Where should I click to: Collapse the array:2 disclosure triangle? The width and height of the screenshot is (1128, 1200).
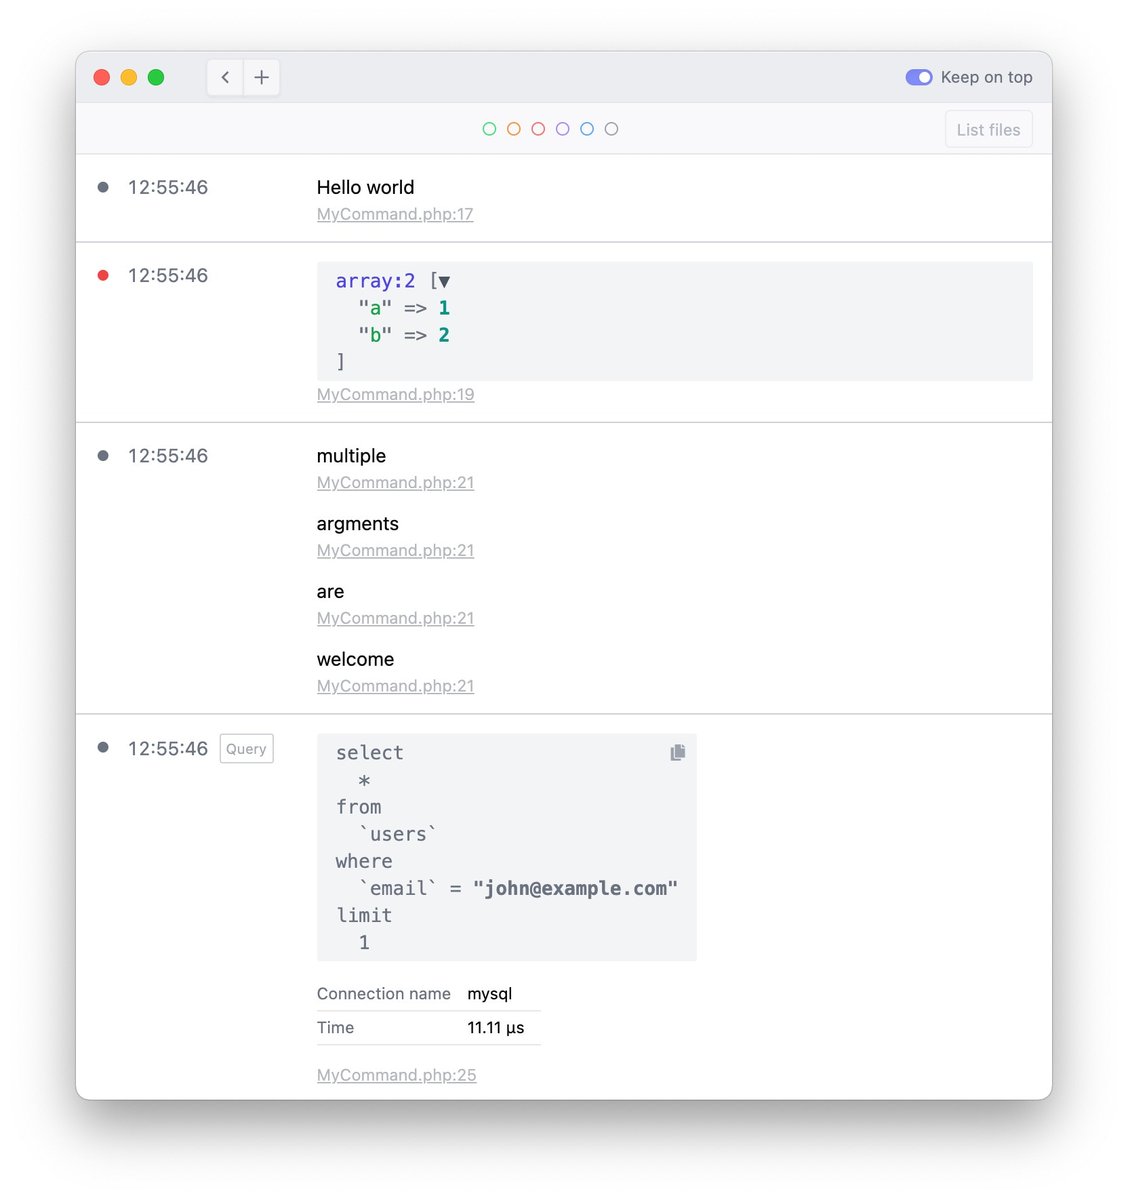pos(444,282)
